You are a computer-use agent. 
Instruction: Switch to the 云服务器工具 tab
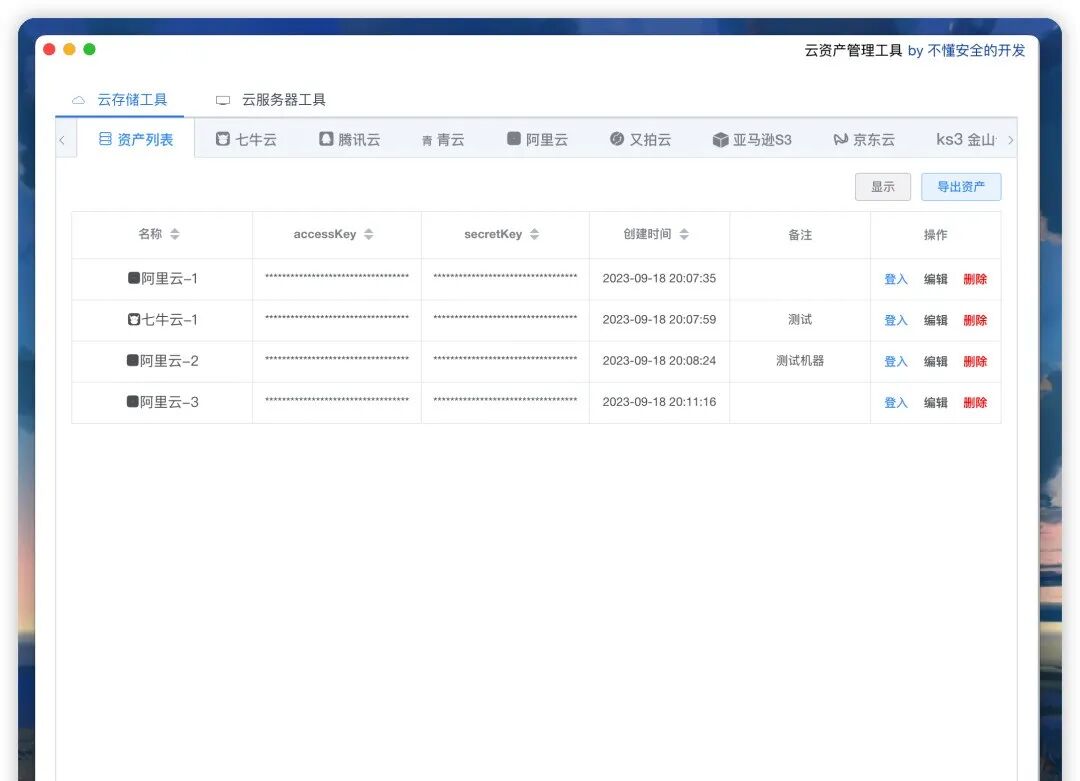click(270, 100)
